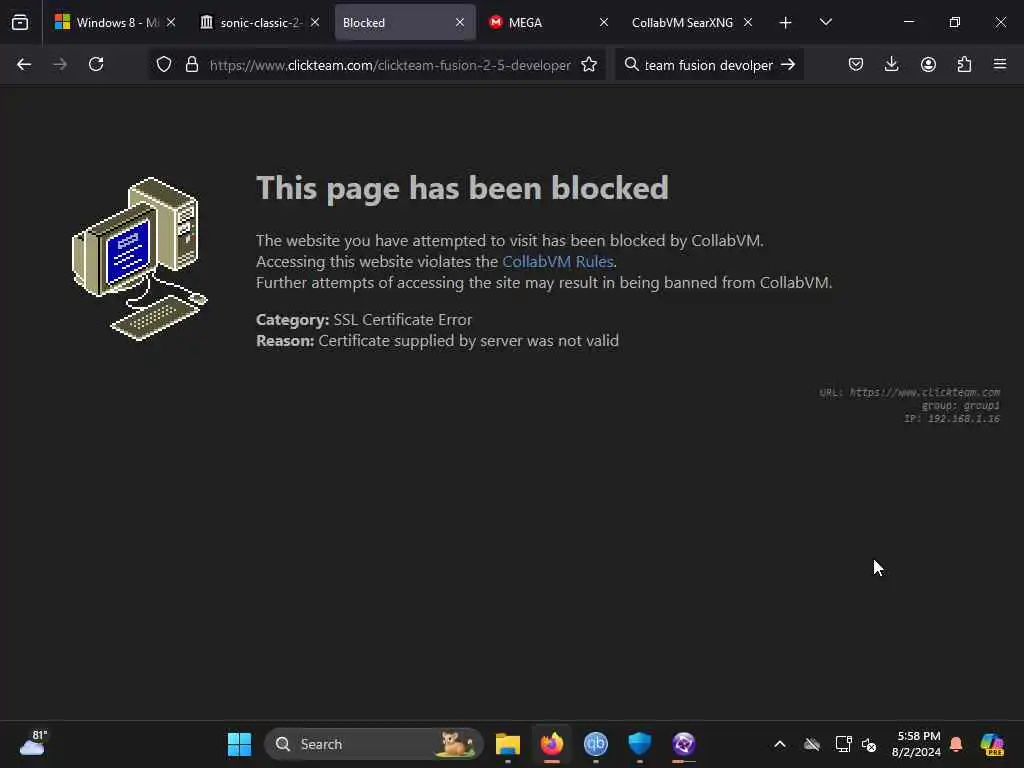The width and height of the screenshot is (1024, 768).
Task: Show hidden system tray icons
Action: (x=780, y=744)
